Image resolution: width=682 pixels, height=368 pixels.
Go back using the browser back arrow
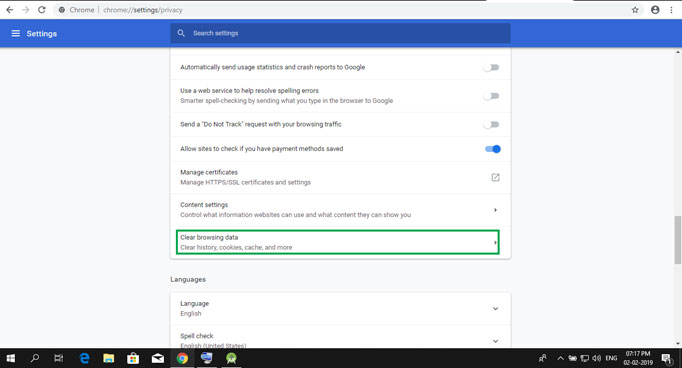10,10
